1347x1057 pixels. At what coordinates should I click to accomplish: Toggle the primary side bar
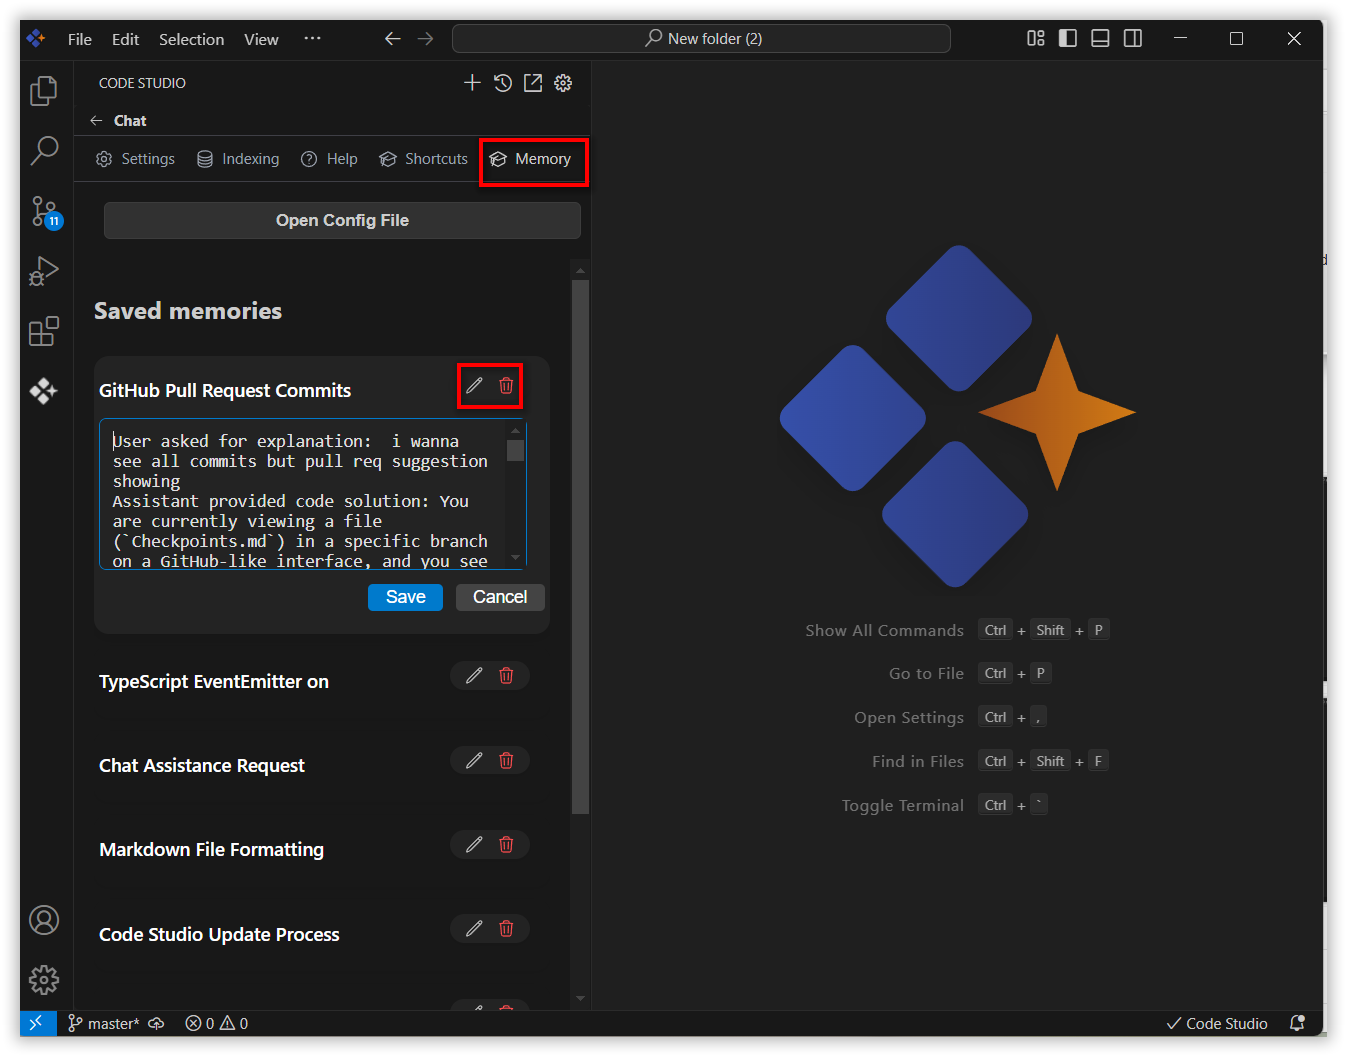1068,38
